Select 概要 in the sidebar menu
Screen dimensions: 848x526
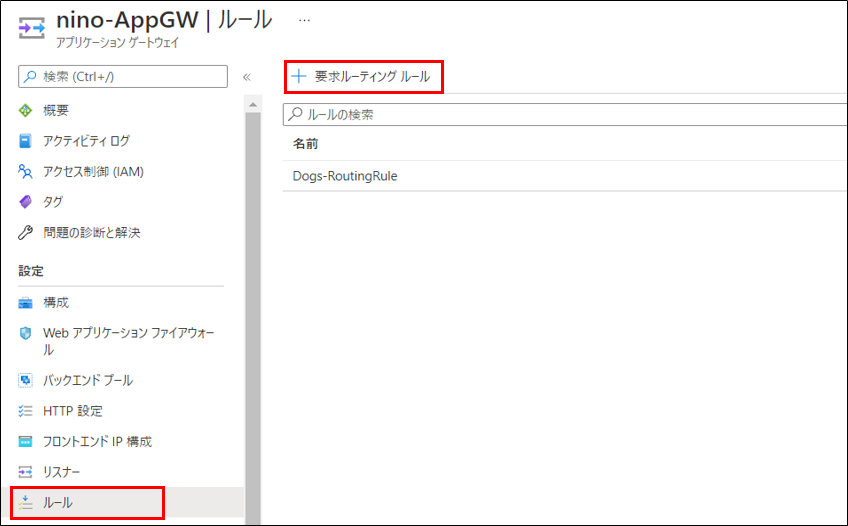click(x=56, y=110)
